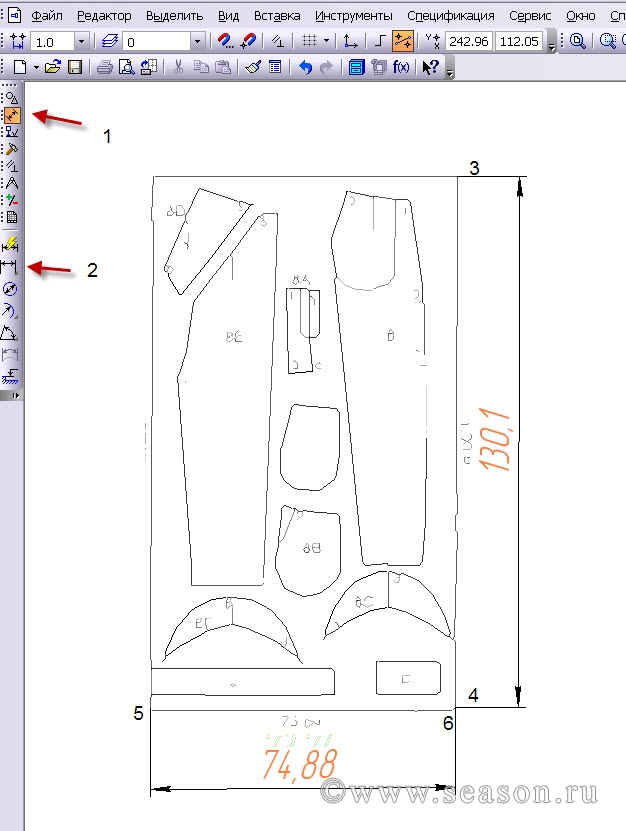Open the Specification panel sheet icon
Viewport: 626px width, 831px height.
click(x=12, y=217)
